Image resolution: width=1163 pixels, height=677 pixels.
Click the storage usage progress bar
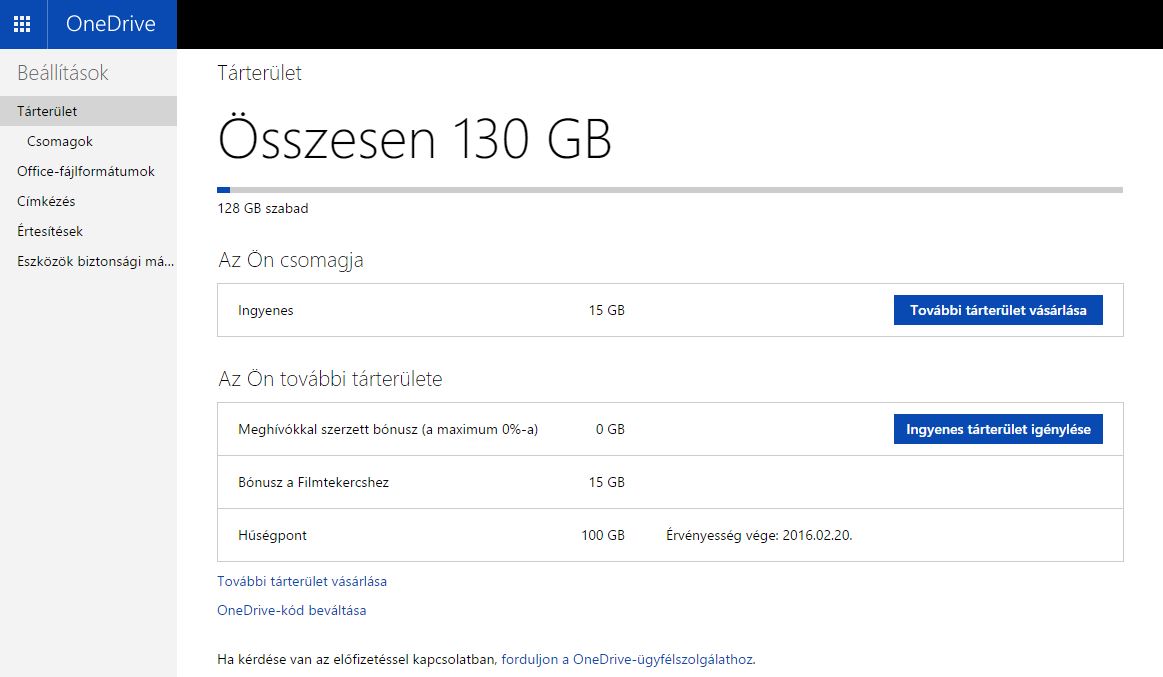click(x=669, y=189)
